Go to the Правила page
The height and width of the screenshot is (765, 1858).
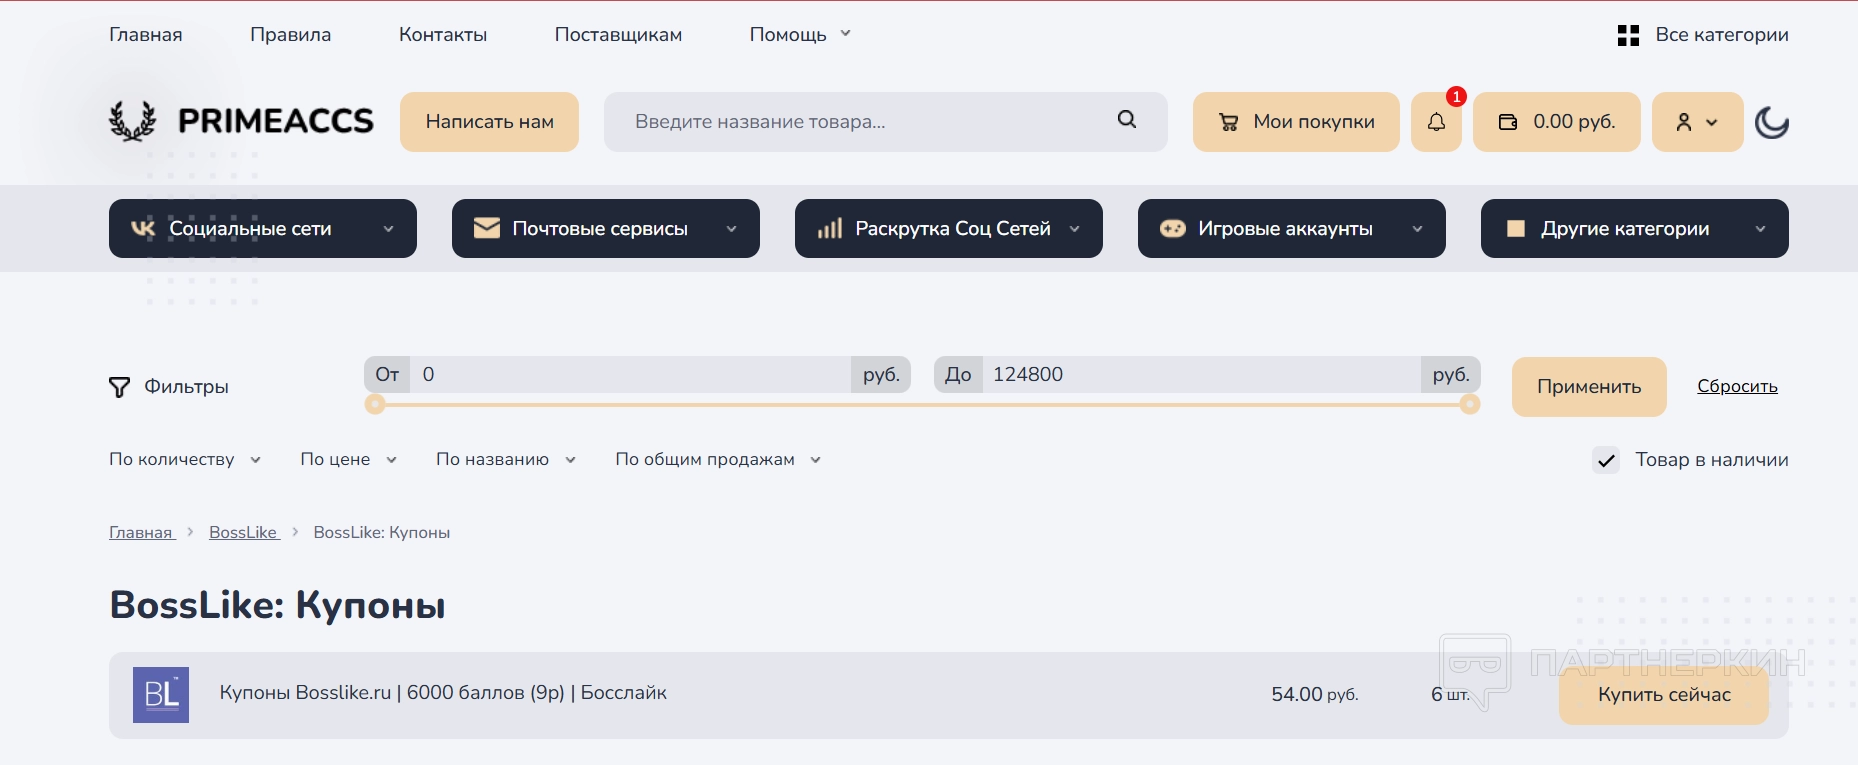[x=290, y=35]
